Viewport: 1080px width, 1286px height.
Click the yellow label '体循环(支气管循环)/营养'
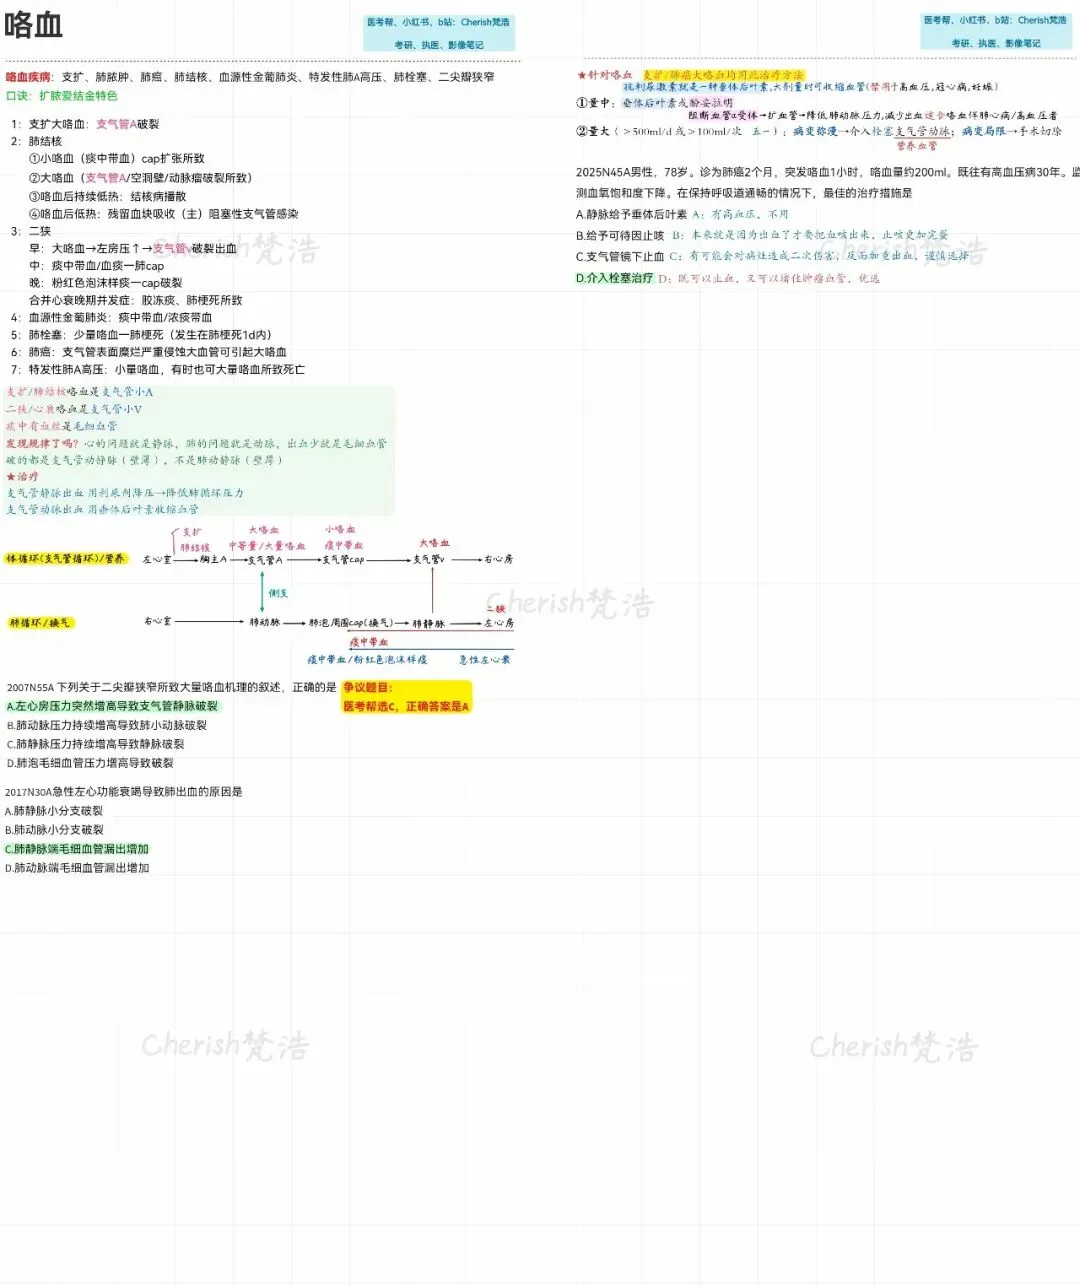[67, 559]
